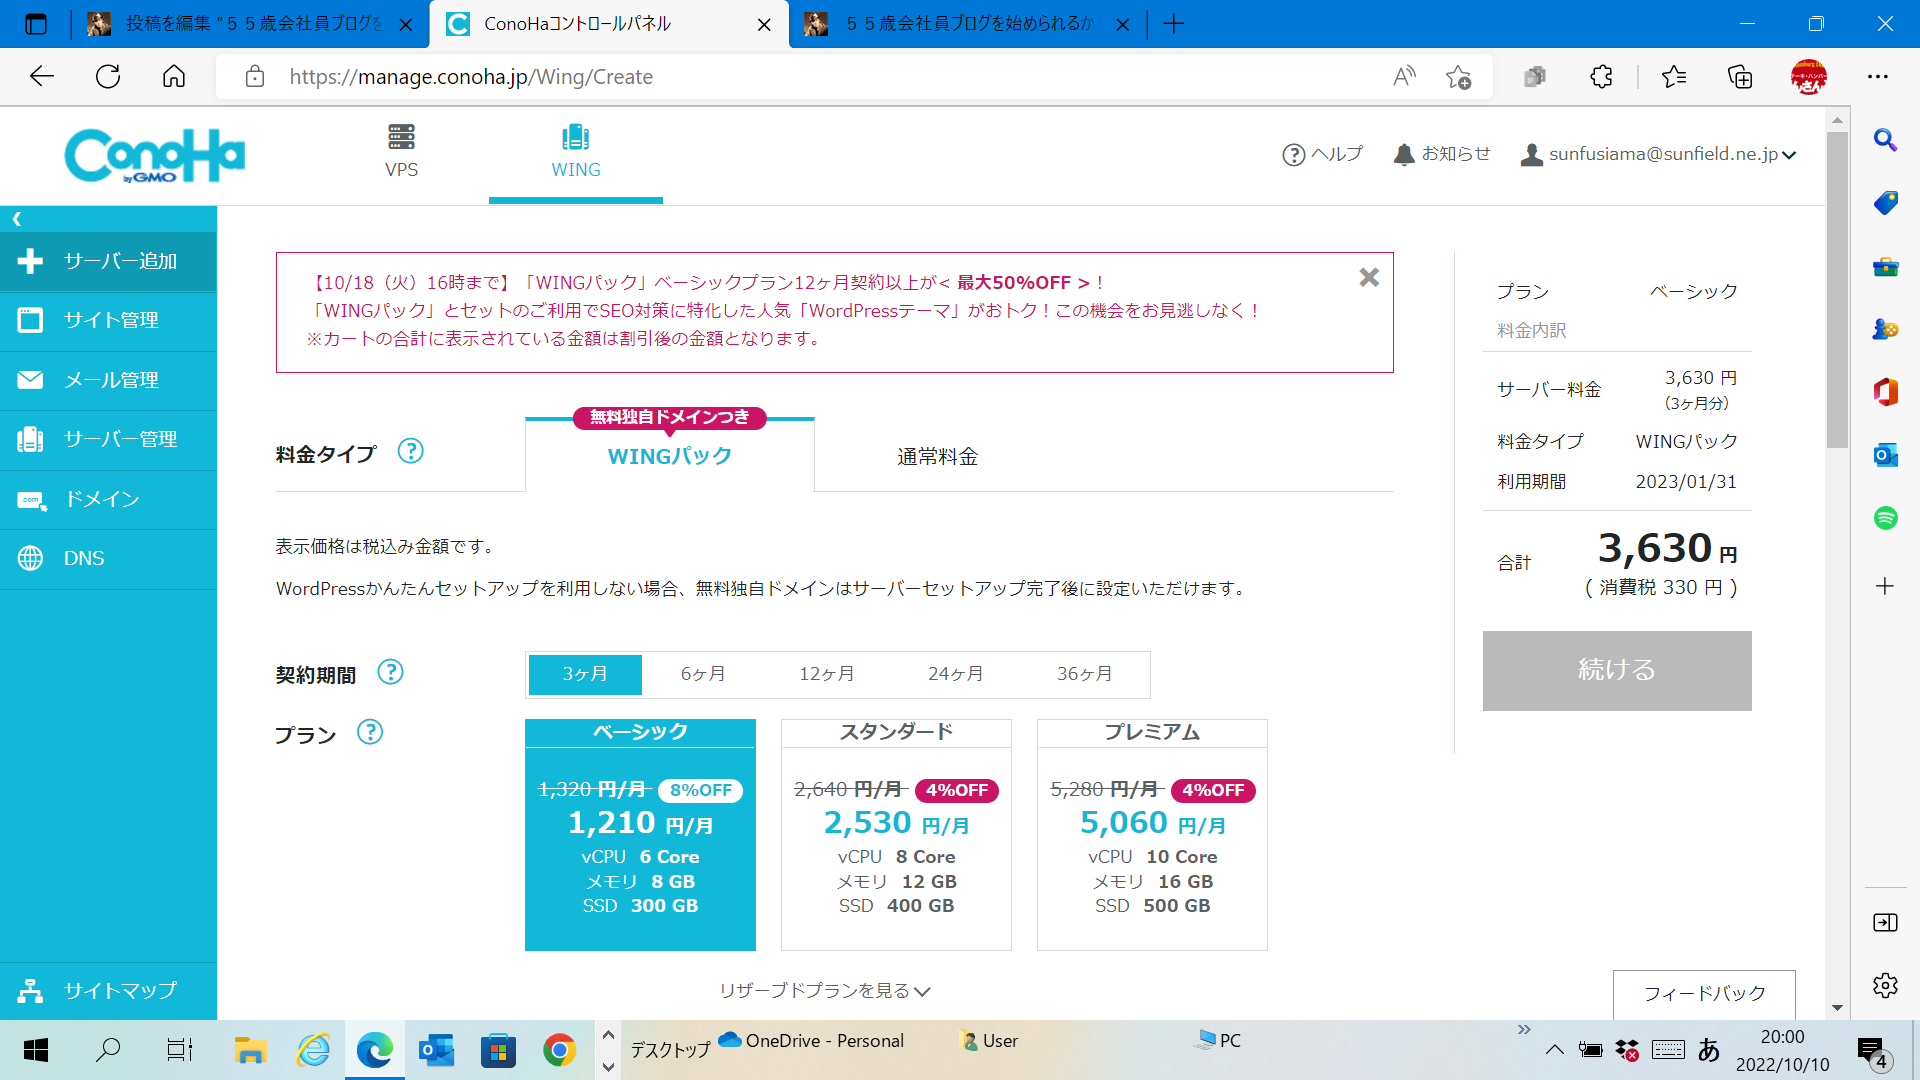The height and width of the screenshot is (1080, 1920).
Task: Expand the taskbar toolbar overflow chevron
Action: (x=1524, y=1030)
